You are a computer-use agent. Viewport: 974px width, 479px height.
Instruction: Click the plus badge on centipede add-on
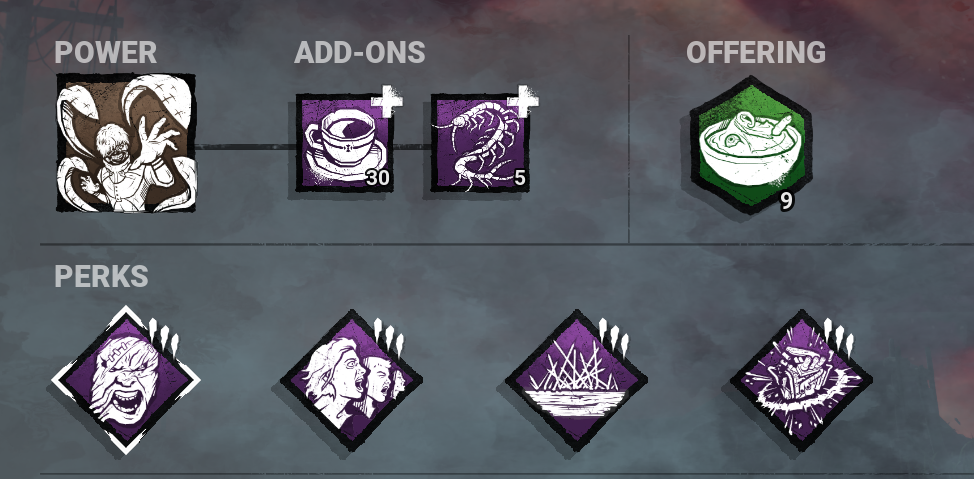[523, 101]
